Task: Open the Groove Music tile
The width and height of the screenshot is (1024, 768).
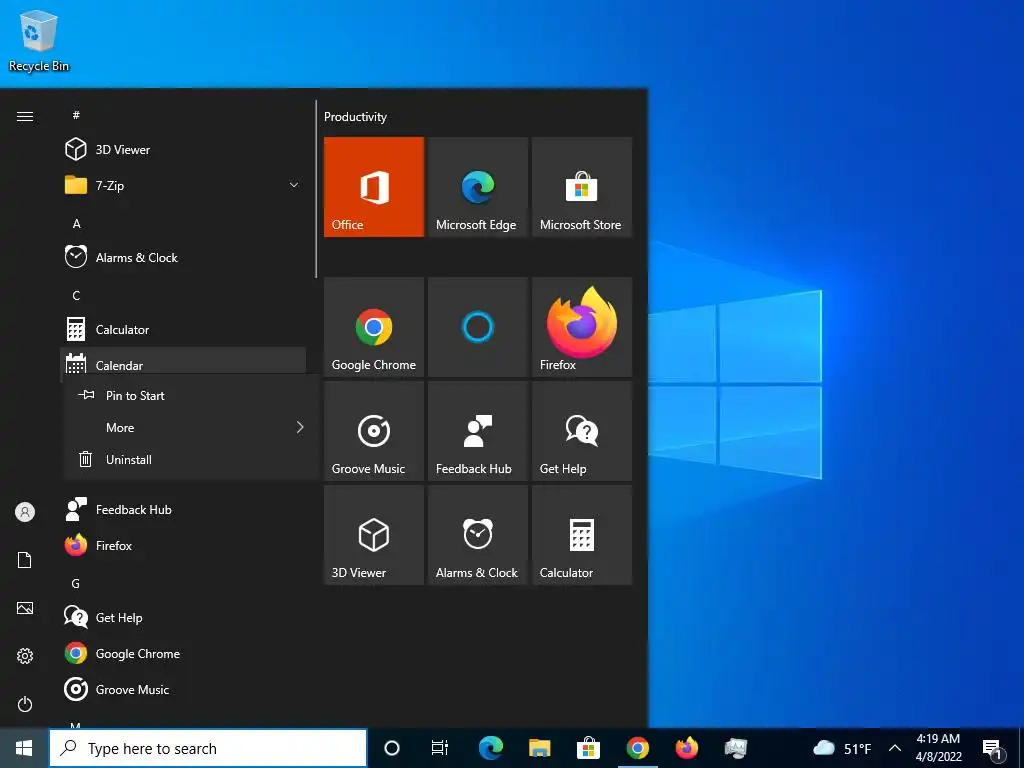Action: [x=374, y=431]
